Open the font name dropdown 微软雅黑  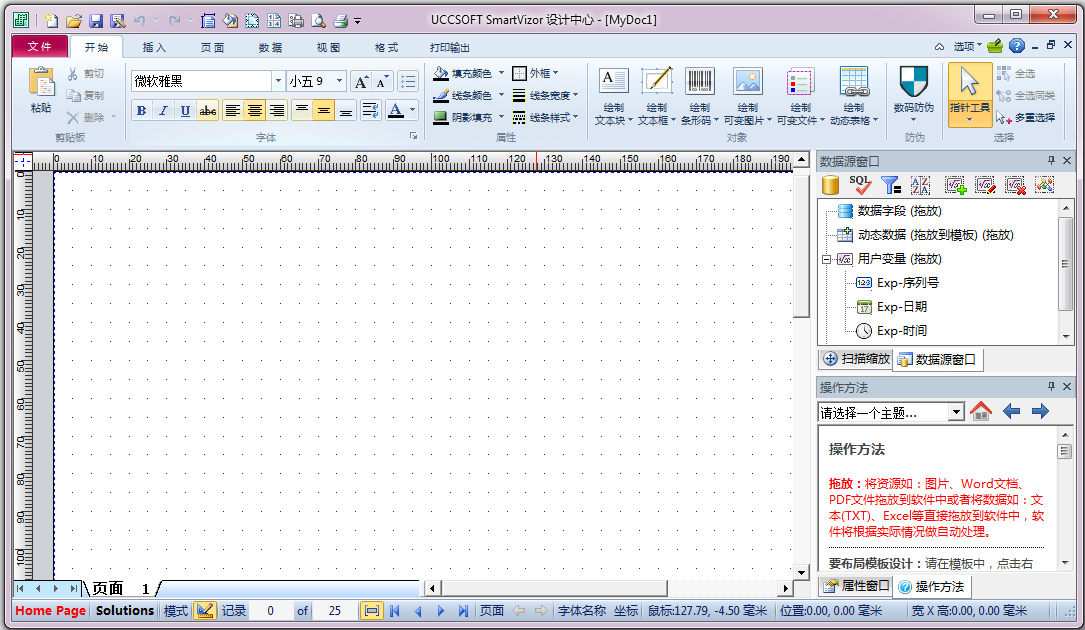(x=277, y=81)
